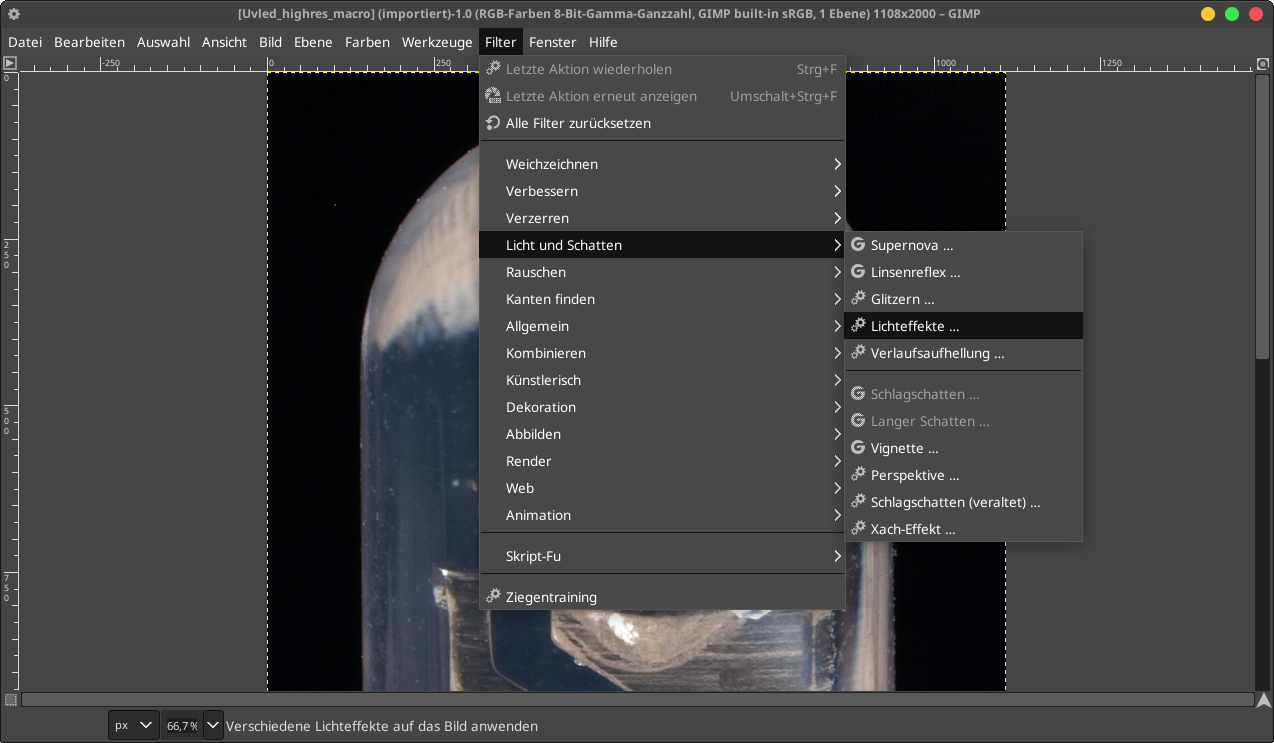Open px unit dropdown
The image size is (1274, 743).
(x=134, y=725)
